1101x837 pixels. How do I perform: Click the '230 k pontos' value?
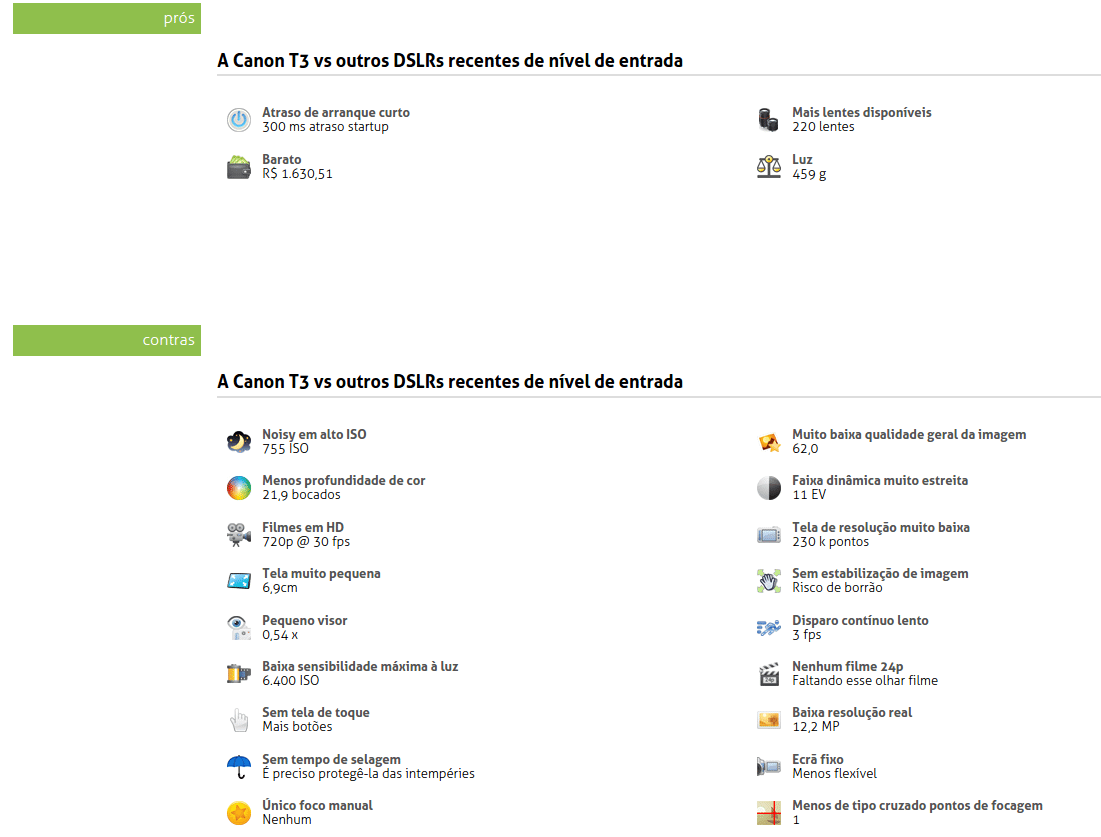point(830,542)
